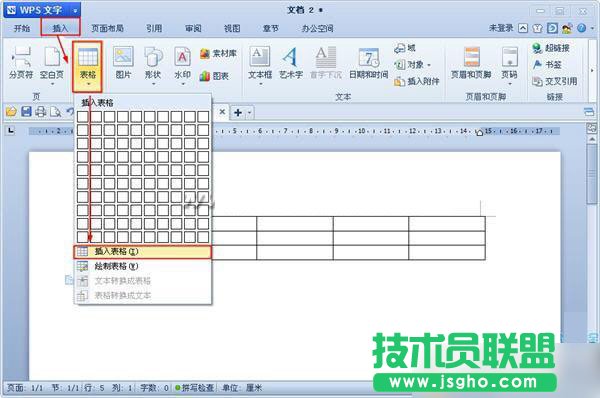Image resolution: width=600 pixels, height=398 pixels.
Task: Click the 首字下沉 drop cap icon
Action: [326, 62]
